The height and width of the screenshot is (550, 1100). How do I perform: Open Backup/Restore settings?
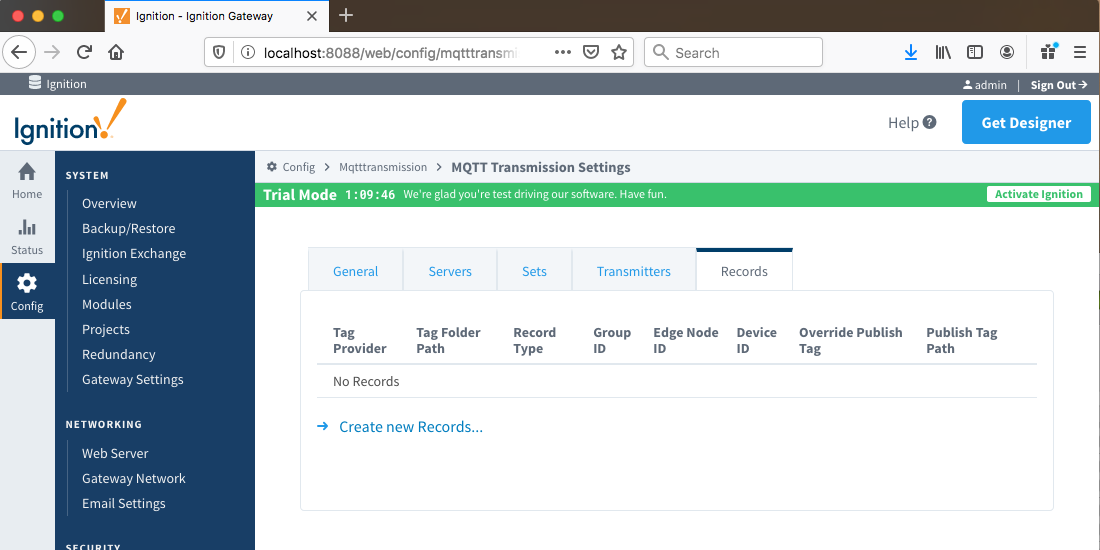click(128, 229)
